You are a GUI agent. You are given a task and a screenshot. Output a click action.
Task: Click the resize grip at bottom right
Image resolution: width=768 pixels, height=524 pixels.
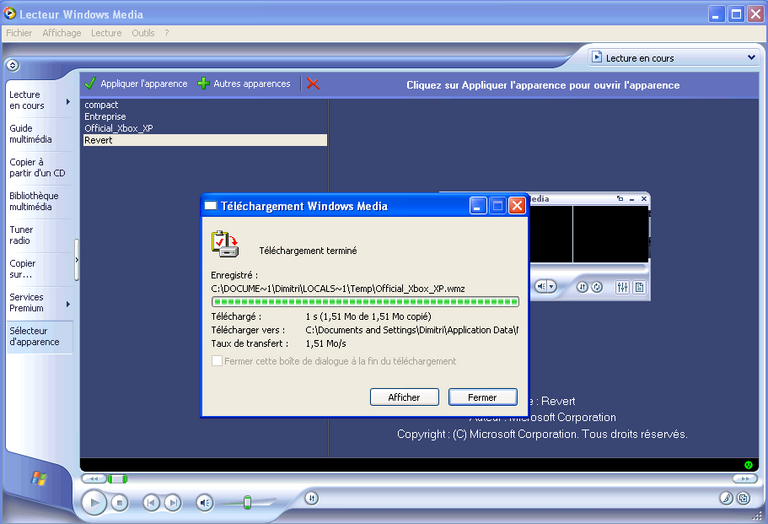(x=757, y=515)
